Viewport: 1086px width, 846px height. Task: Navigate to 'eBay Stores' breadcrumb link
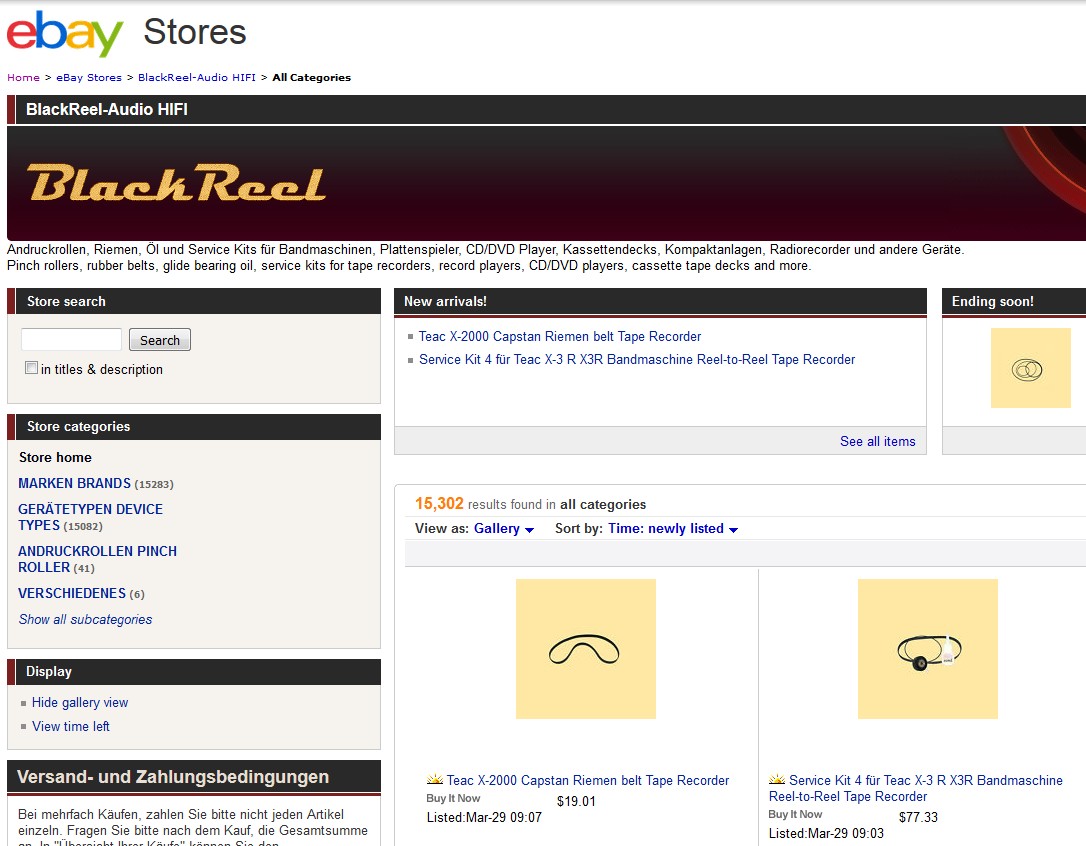click(89, 77)
